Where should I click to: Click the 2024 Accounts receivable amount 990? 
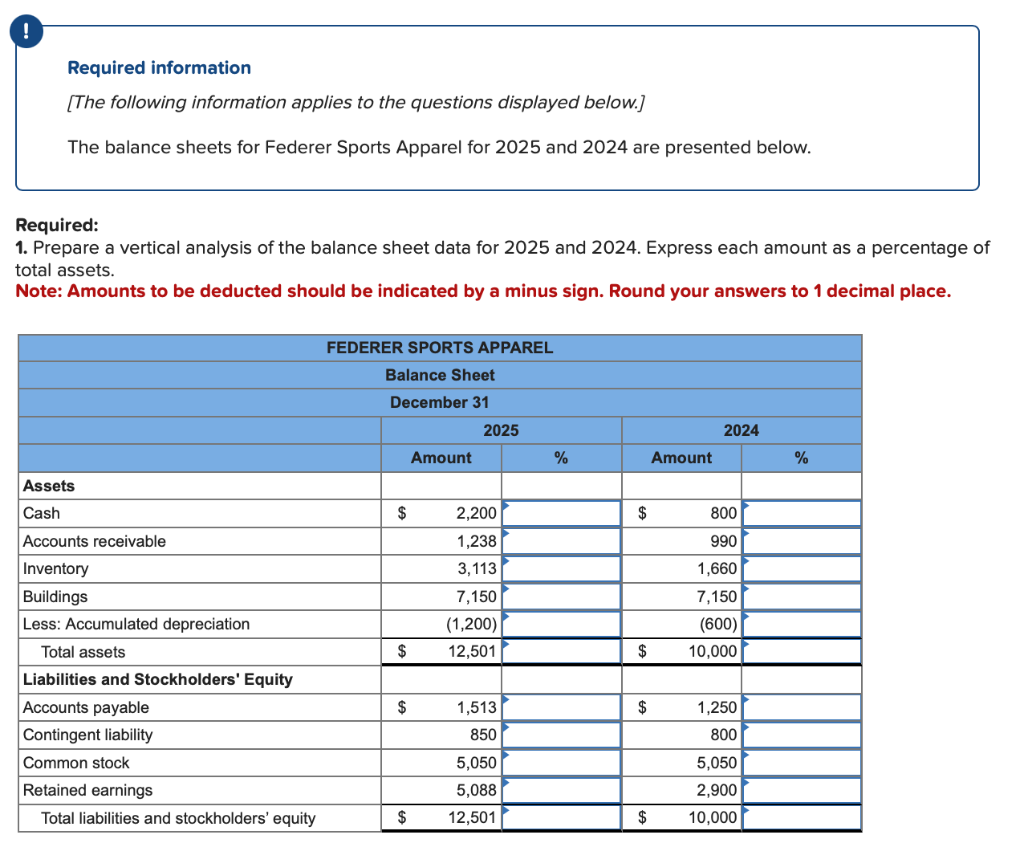click(x=724, y=541)
